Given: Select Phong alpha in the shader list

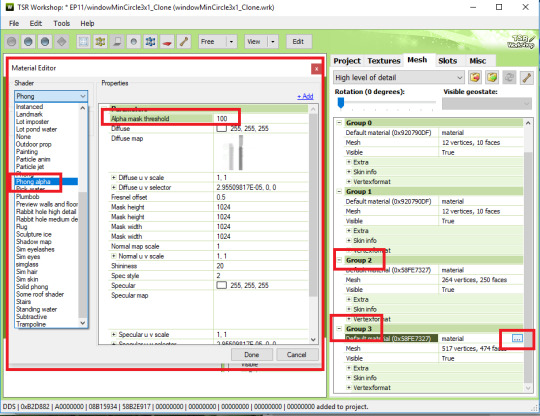Looking at the screenshot, I should tap(46, 181).
